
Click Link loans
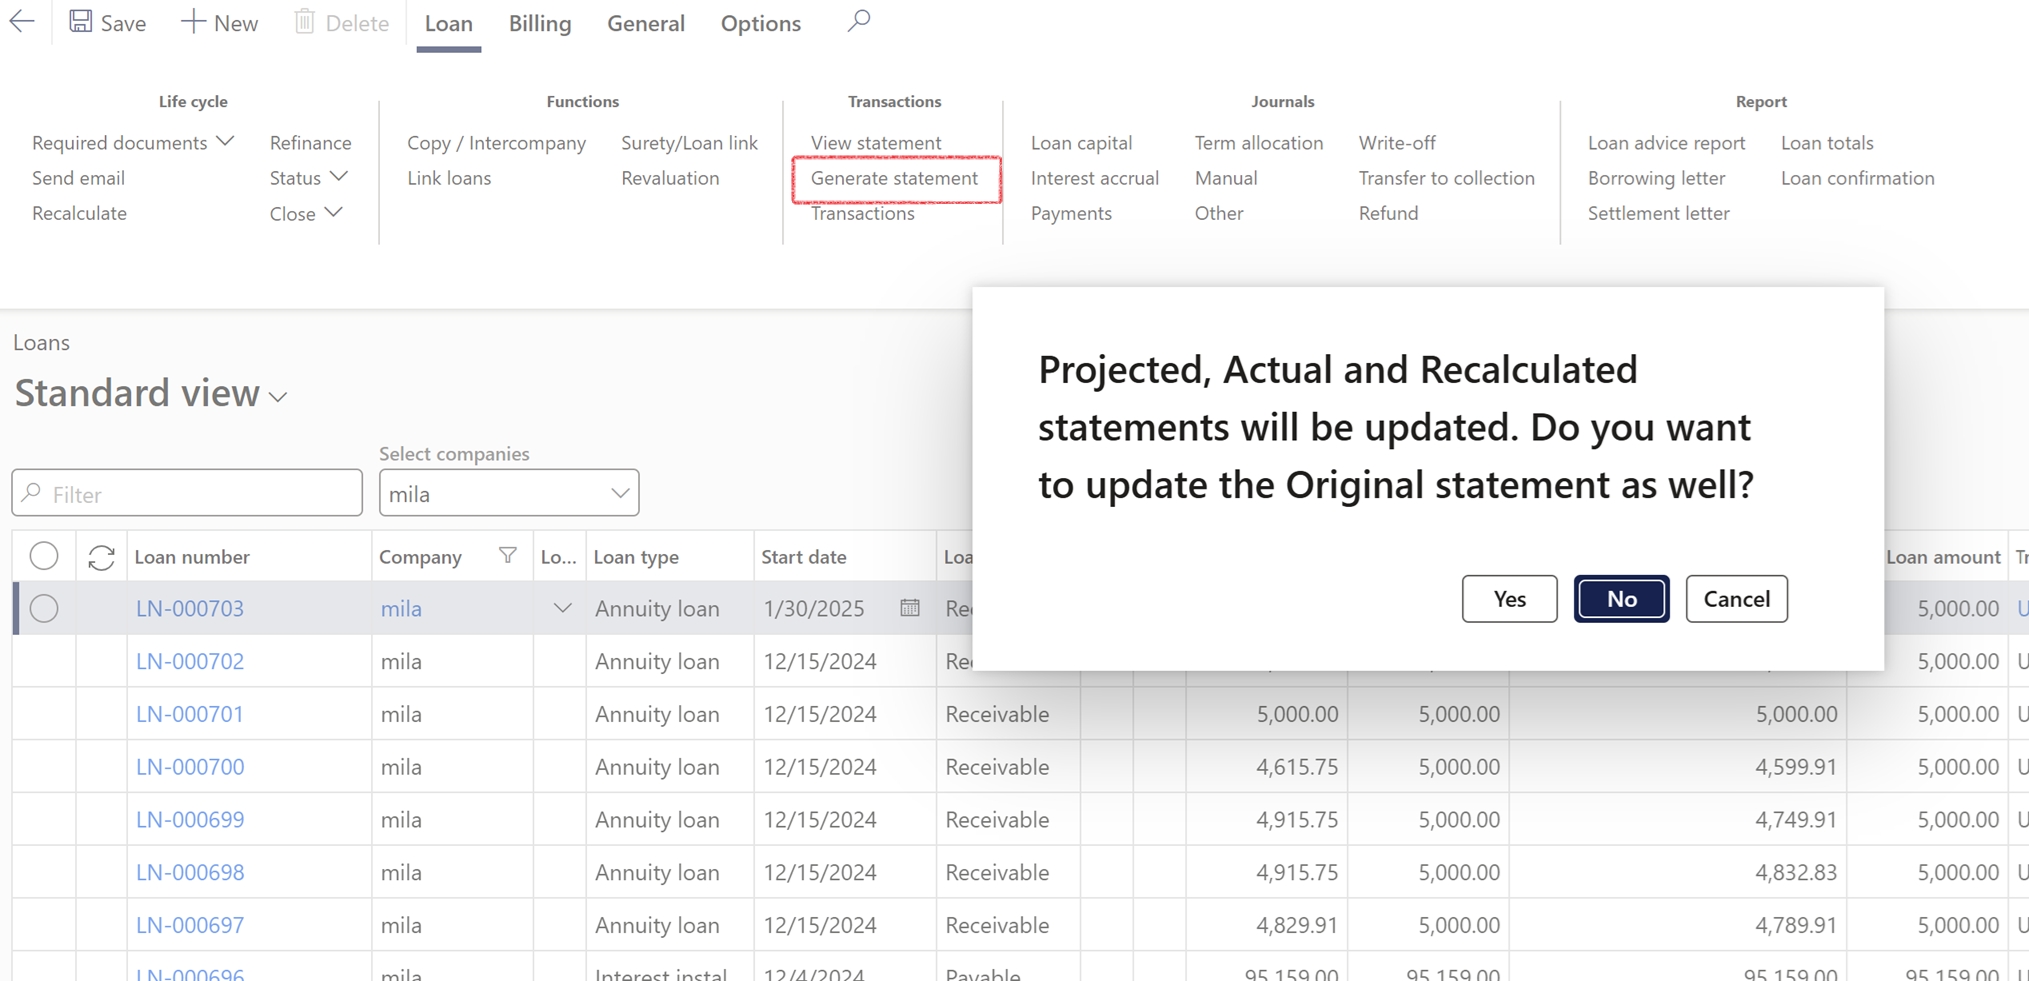(x=449, y=178)
